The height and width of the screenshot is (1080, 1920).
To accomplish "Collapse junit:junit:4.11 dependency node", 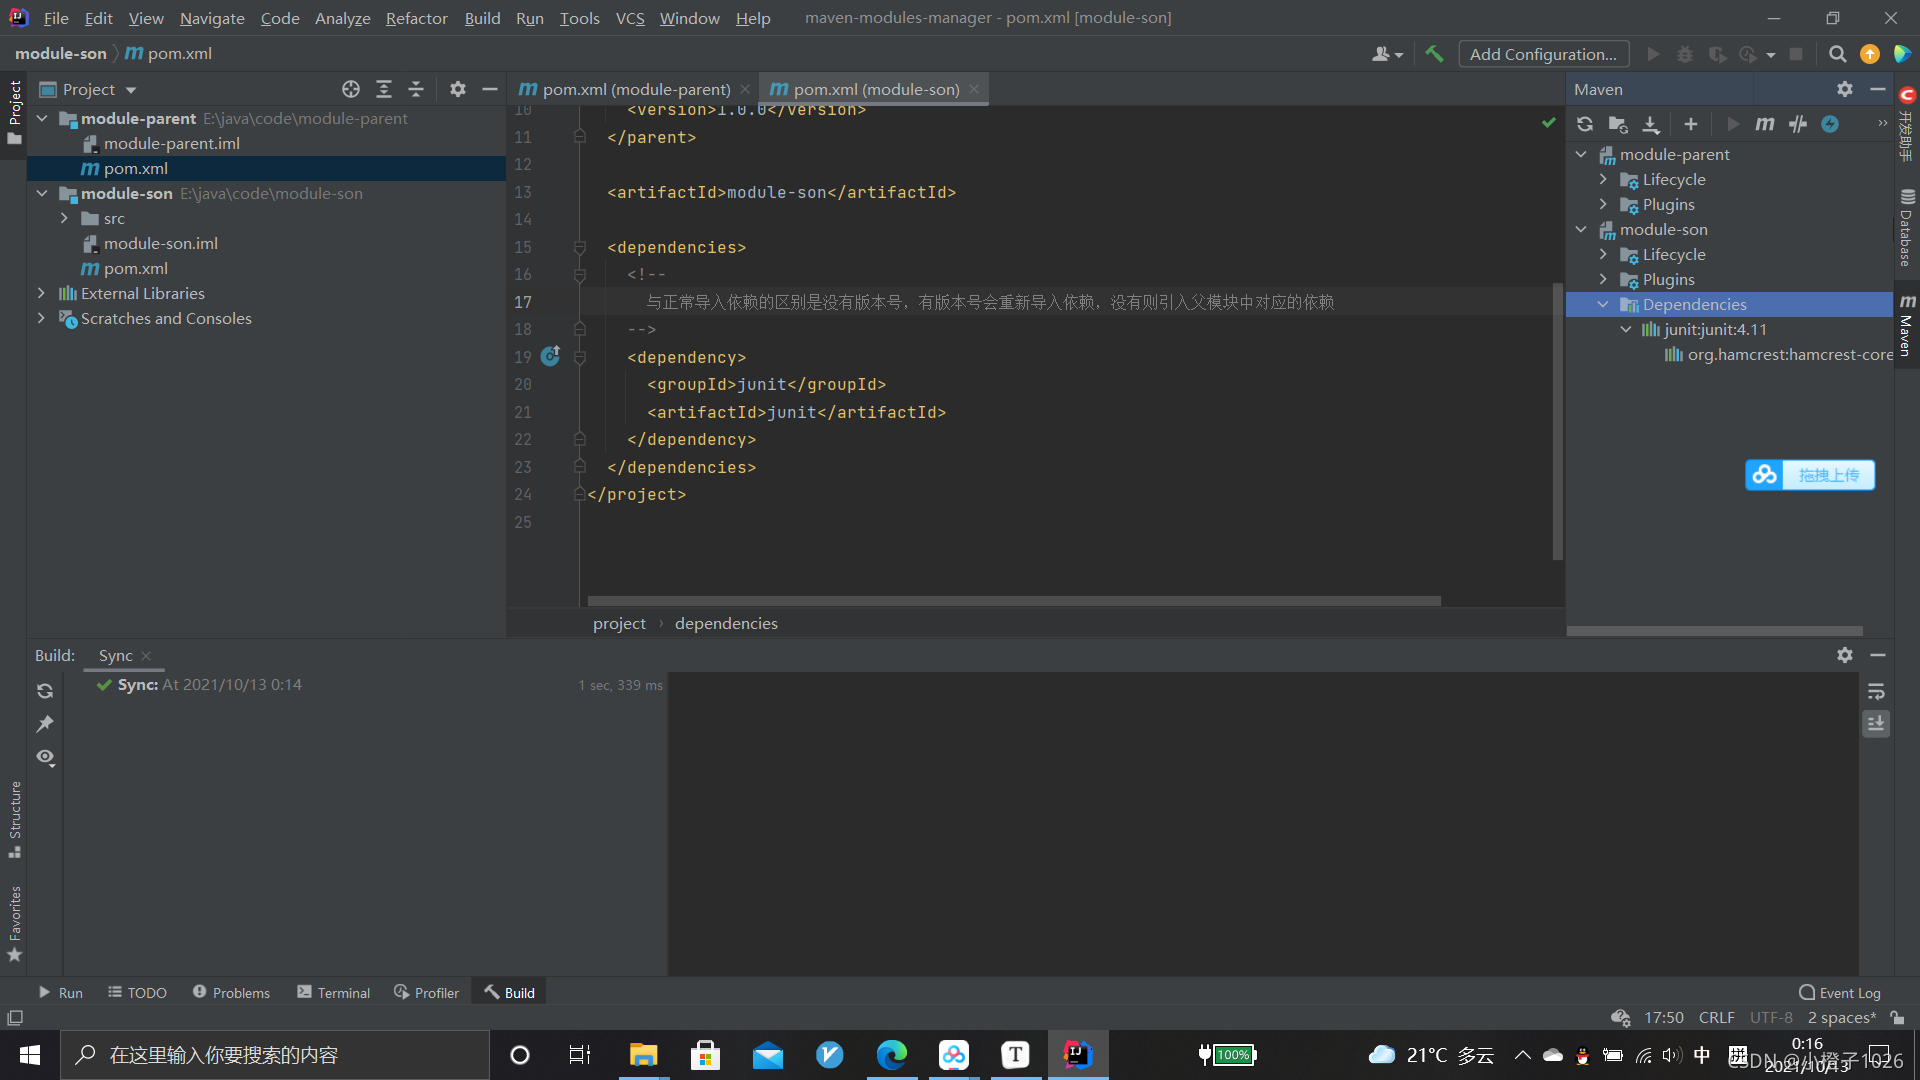I will pyautogui.click(x=1626, y=329).
